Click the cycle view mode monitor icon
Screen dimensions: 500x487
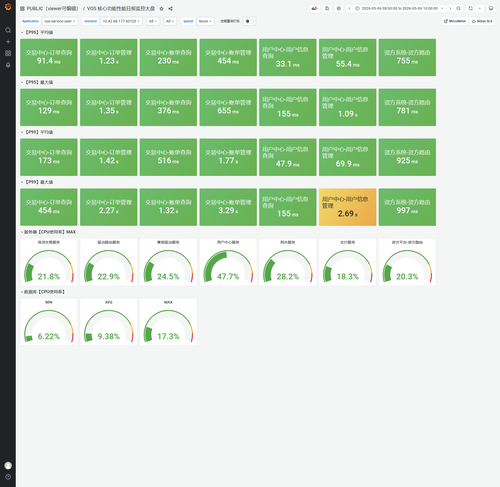pos(491,8)
